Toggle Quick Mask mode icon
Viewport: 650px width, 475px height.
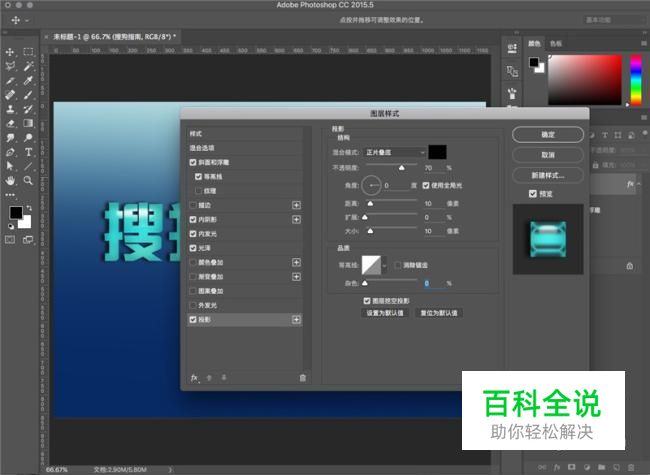[10, 240]
